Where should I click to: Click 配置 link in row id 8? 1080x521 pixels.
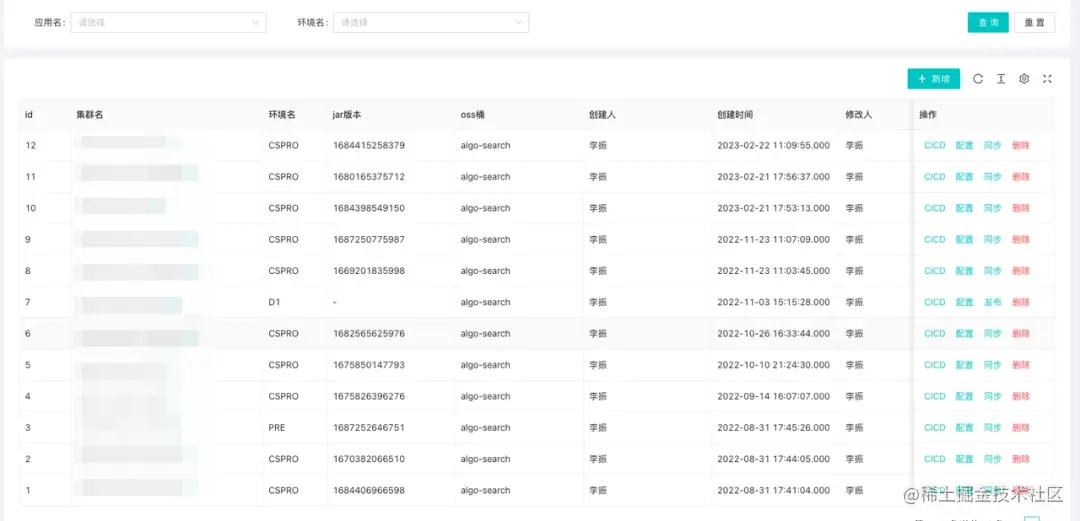pyautogui.click(x=964, y=271)
